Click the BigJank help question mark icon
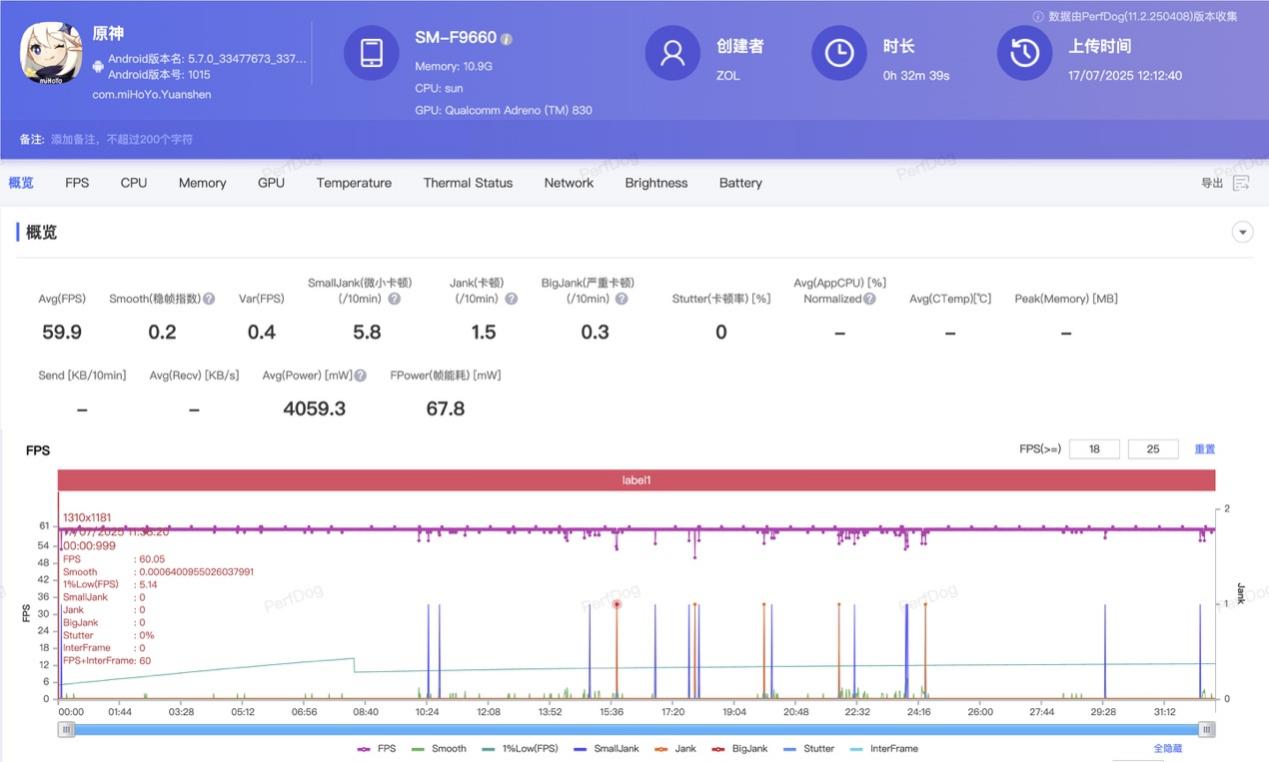1269x762 pixels. 621,299
